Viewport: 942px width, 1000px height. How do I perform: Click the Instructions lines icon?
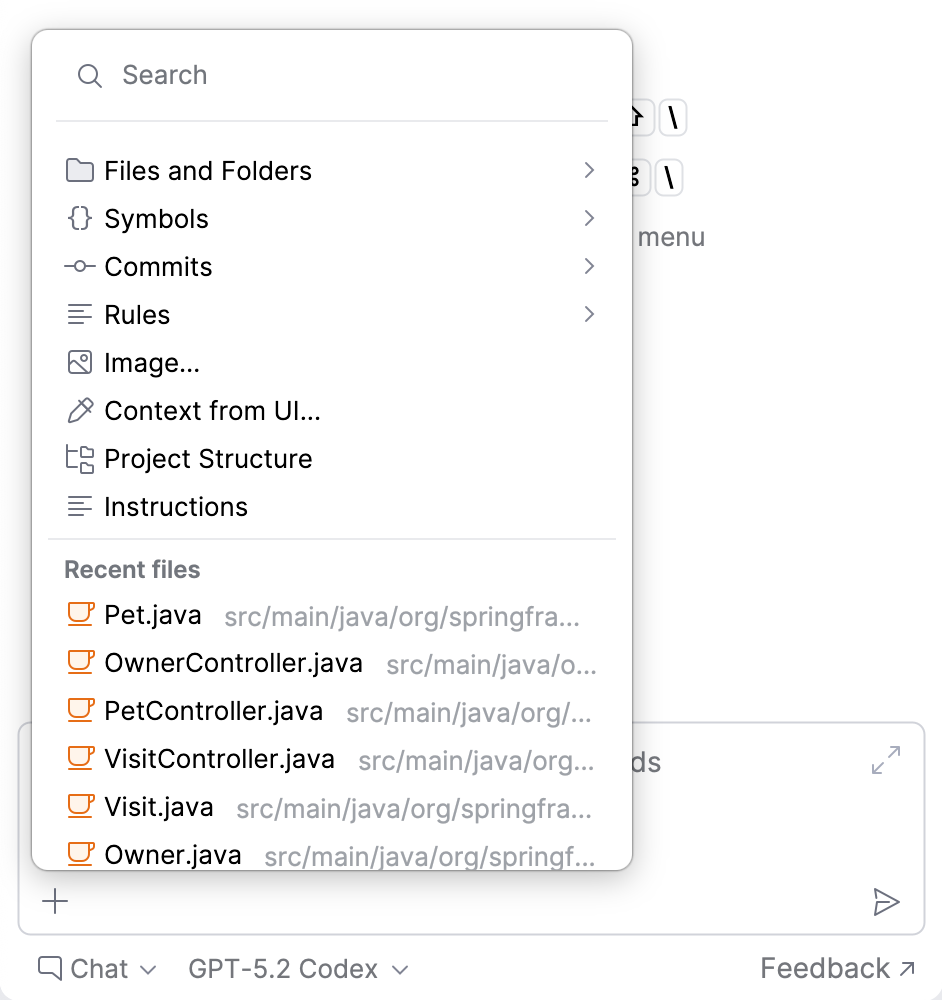pyautogui.click(x=80, y=507)
